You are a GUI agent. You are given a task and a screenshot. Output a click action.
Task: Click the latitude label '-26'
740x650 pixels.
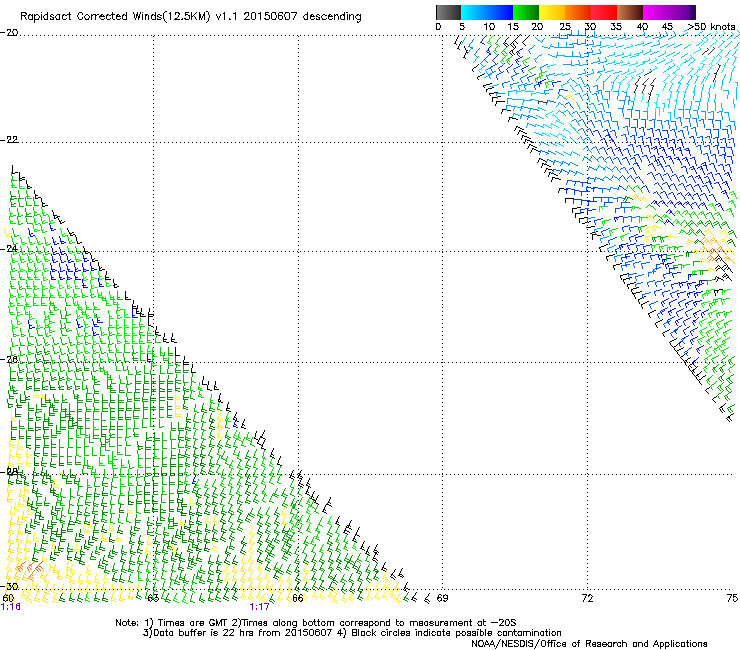pyautogui.click(x=9, y=360)
